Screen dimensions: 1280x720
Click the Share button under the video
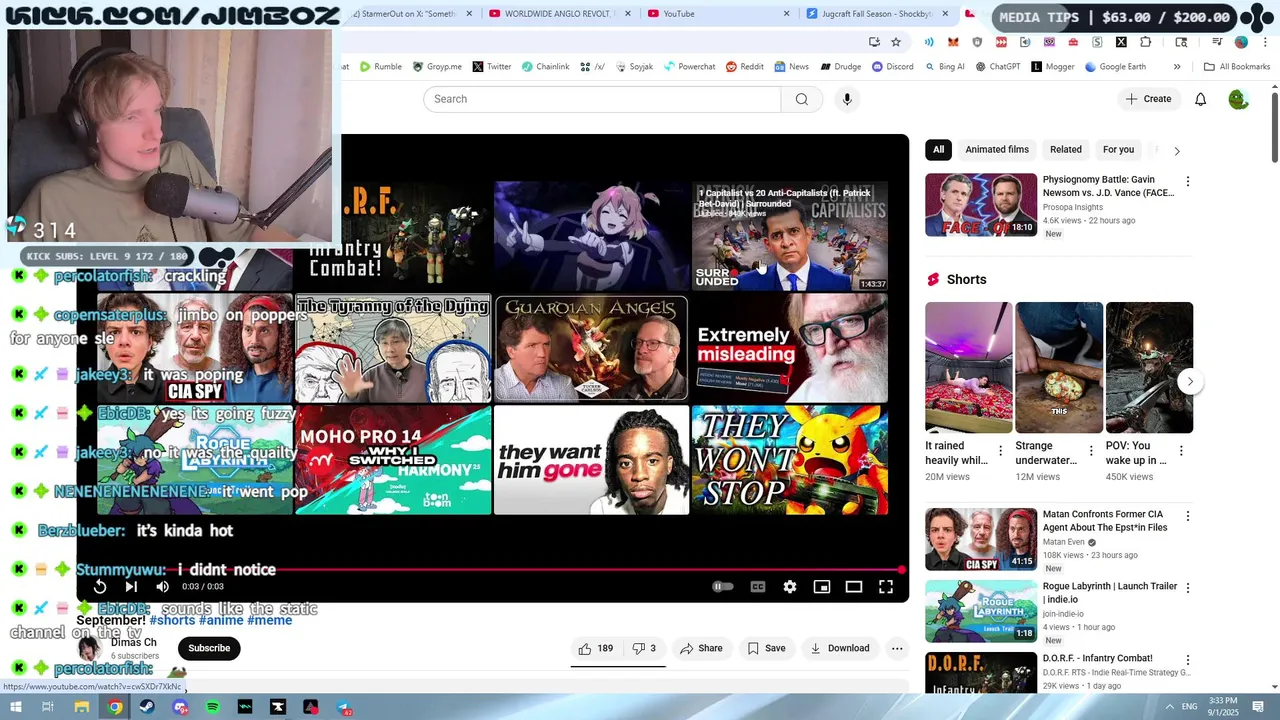[x=701, y=648]
